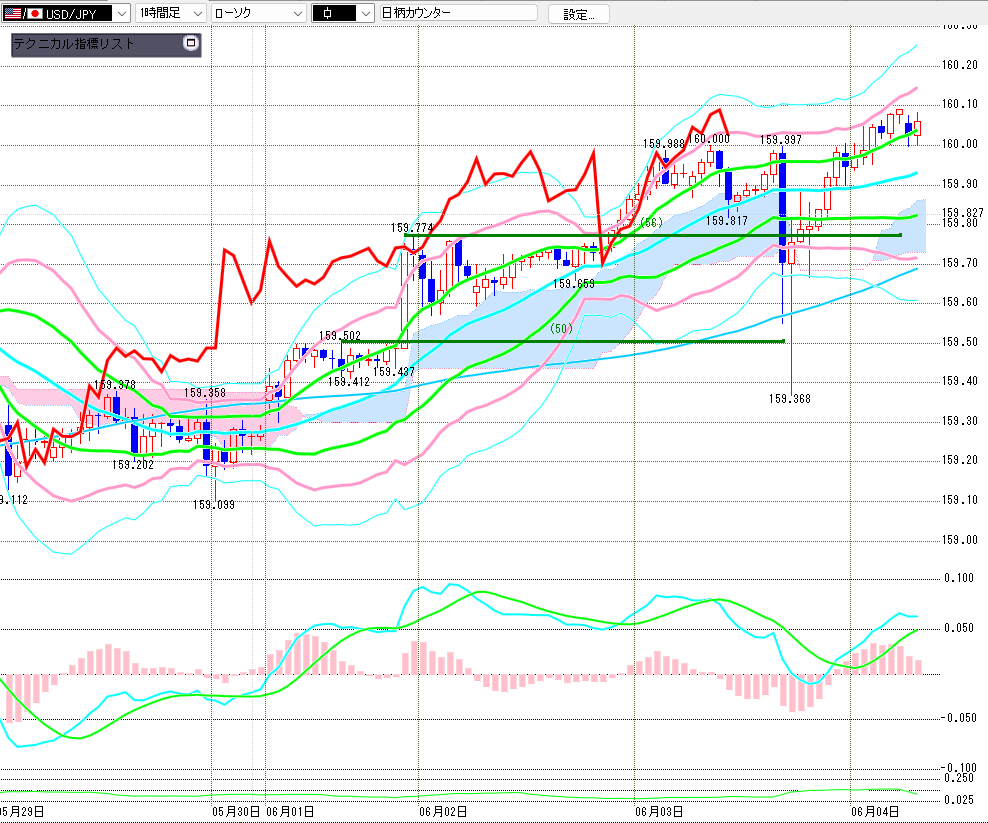Viewport: 988px width, 823px height.
Task: Click the 159.827 current price on axis
Action: (x=963, y=213)
